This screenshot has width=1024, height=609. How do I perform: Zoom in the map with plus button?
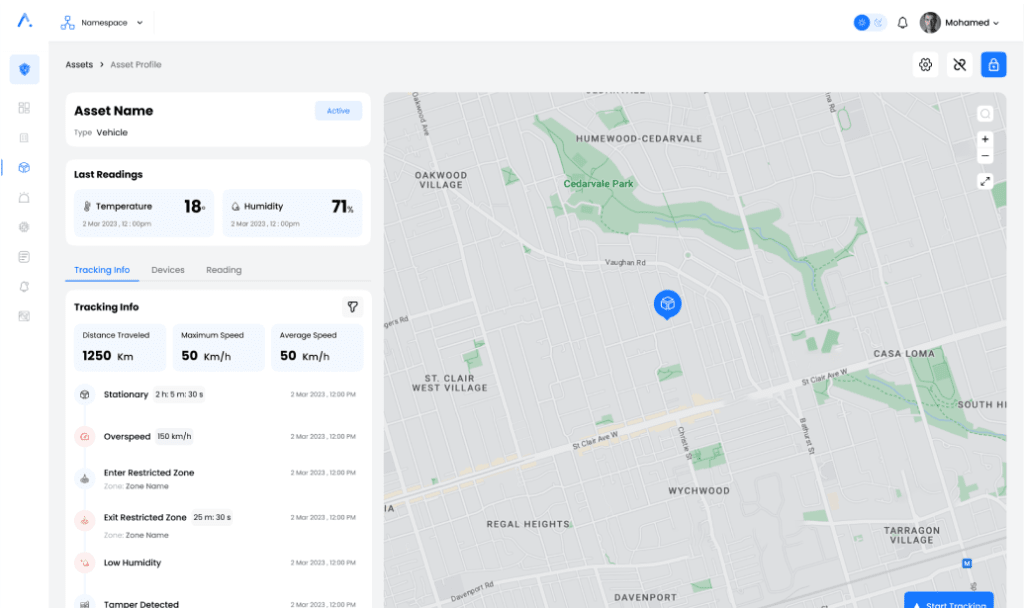(985, 140)
